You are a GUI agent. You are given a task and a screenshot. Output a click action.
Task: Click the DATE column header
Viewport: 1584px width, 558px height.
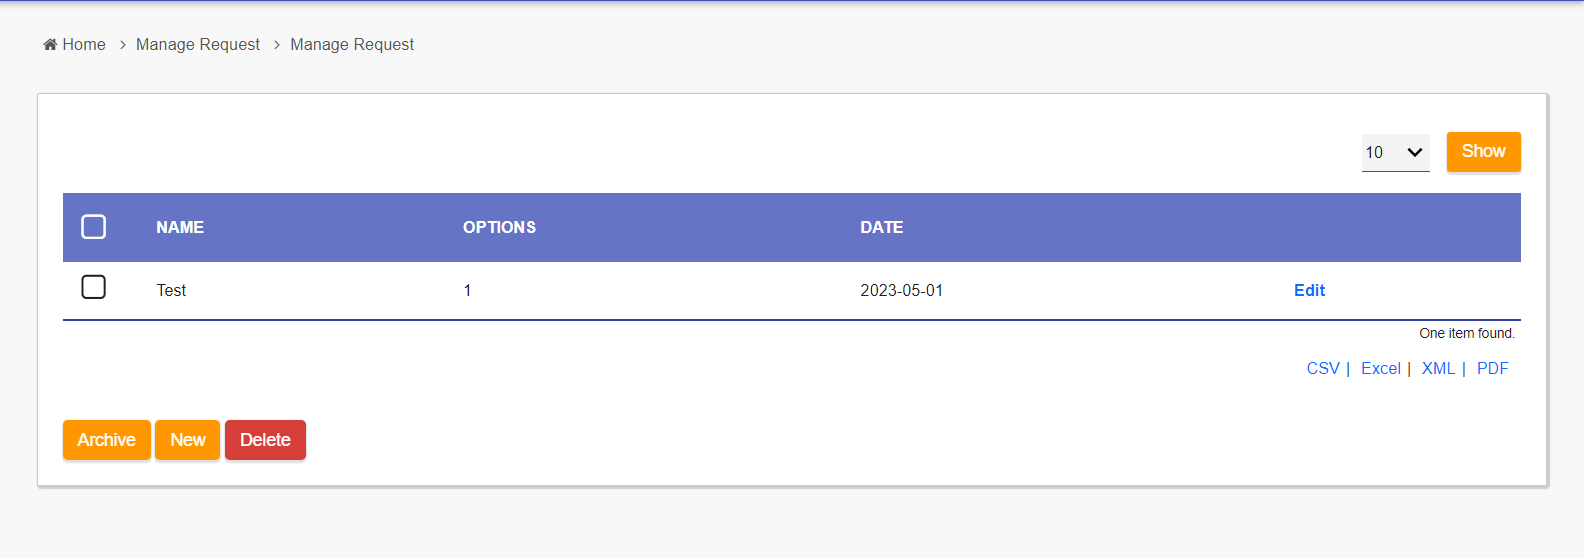click(x=881, y=228)
